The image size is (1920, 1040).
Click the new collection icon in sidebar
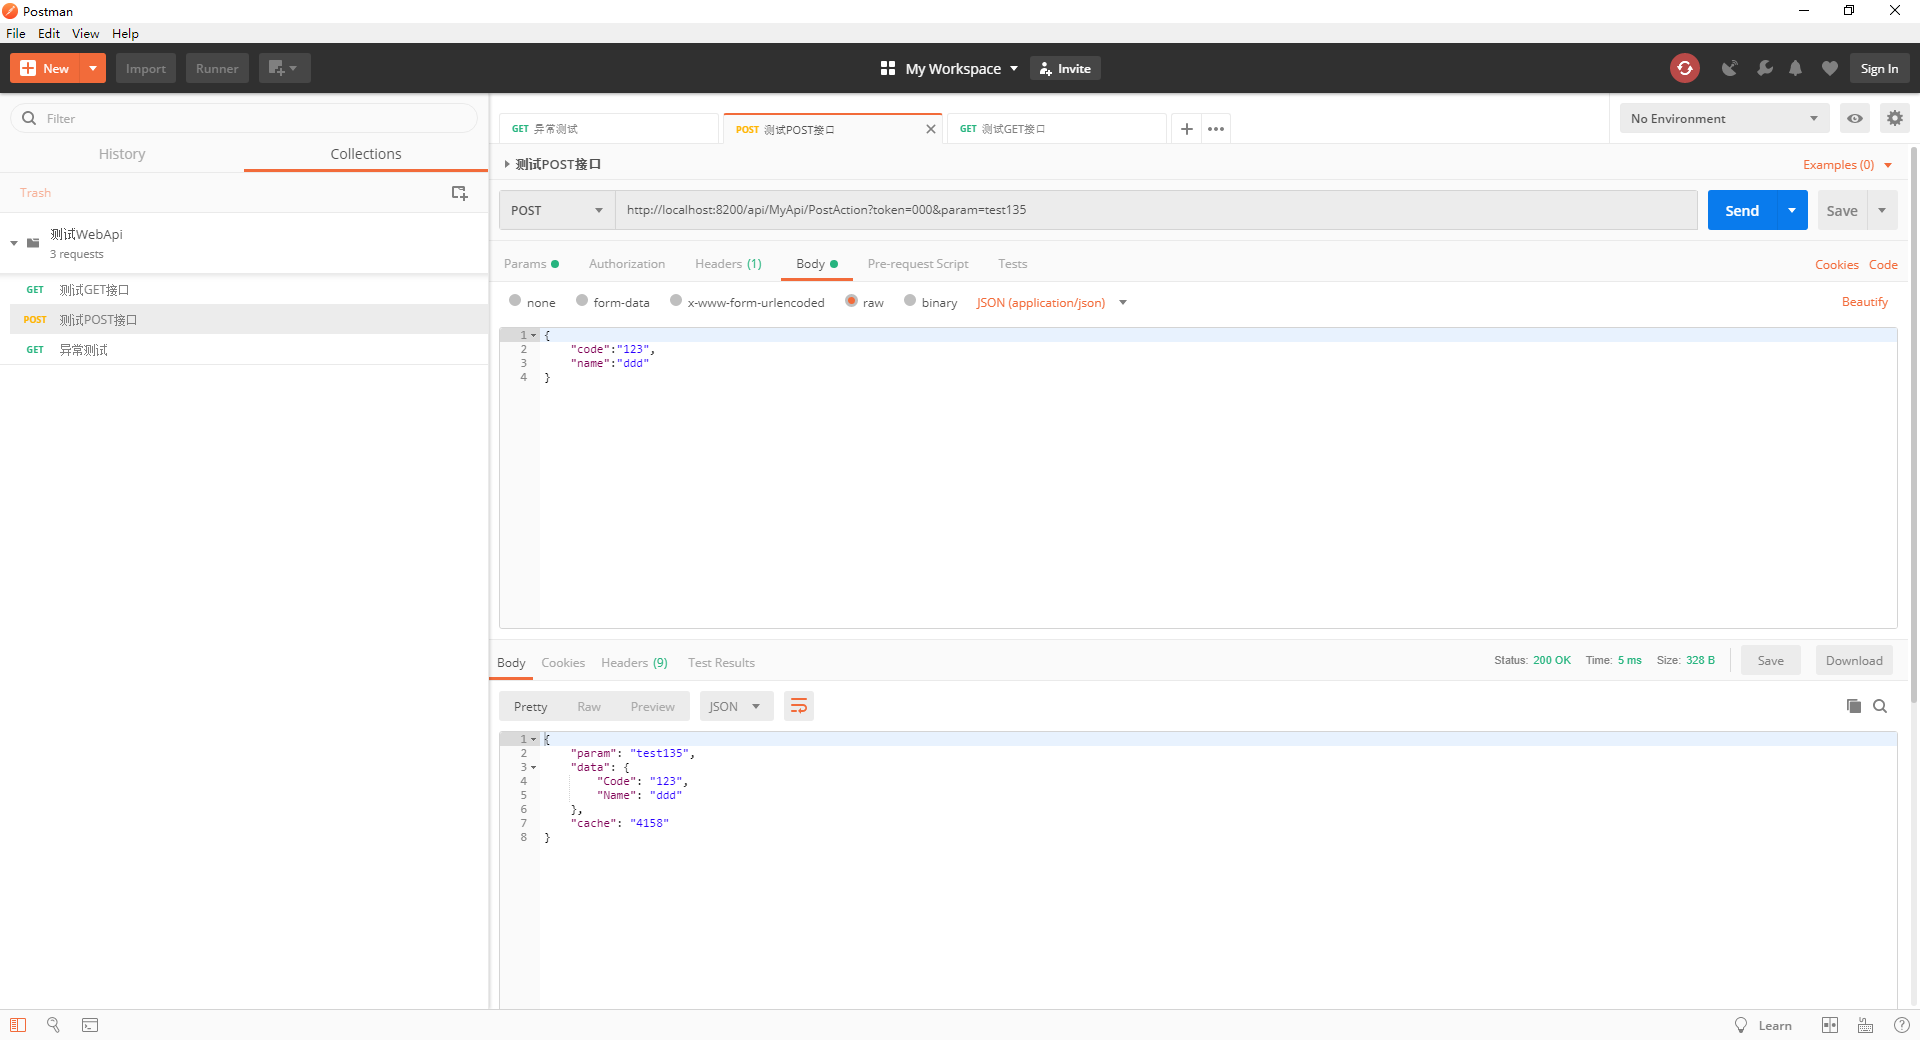tap(459, 193)
